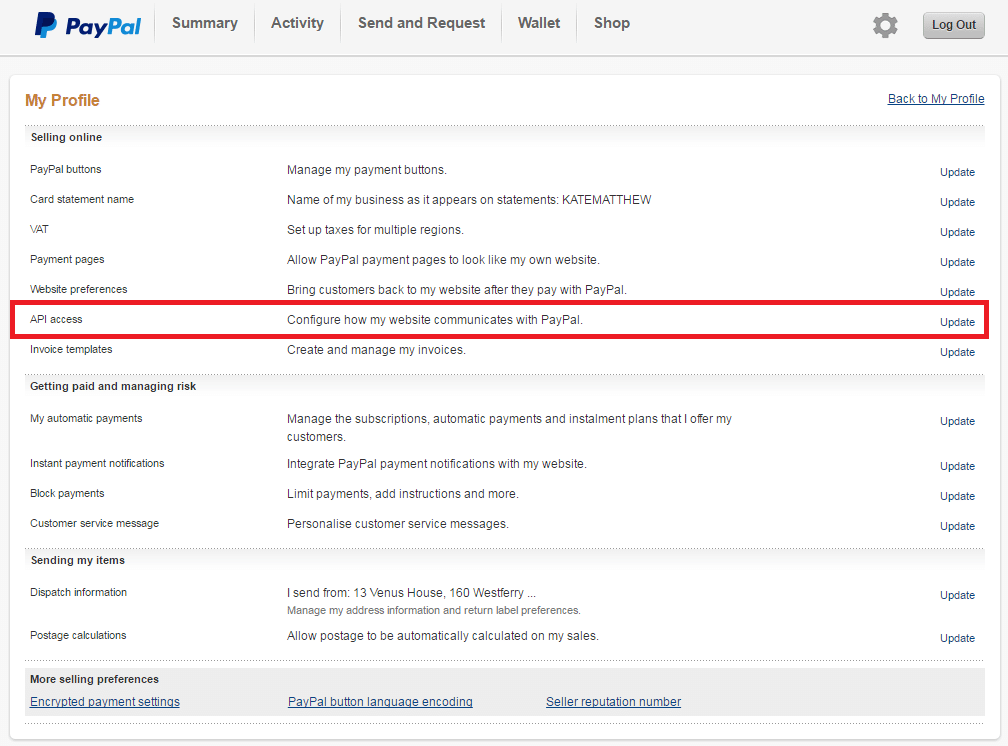This screenshot has height=746, width=1008.
Task: Open Send and Request menu item
Action: [x=421, y=23]
